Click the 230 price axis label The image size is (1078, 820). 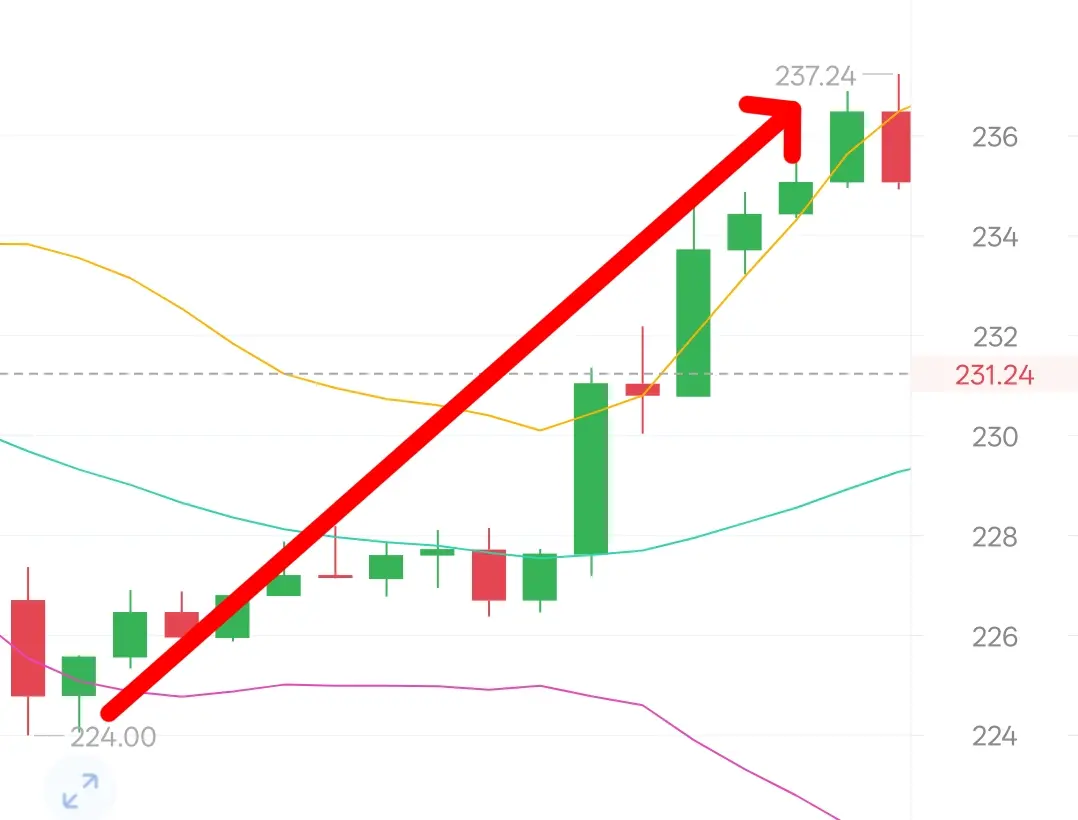point(994,437)
